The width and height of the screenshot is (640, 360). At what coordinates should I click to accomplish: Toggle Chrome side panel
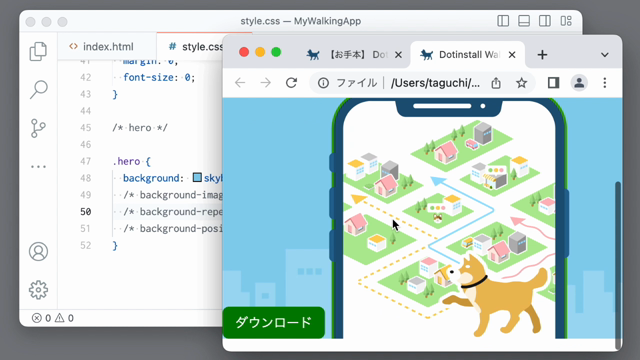(x=553, y=83)
